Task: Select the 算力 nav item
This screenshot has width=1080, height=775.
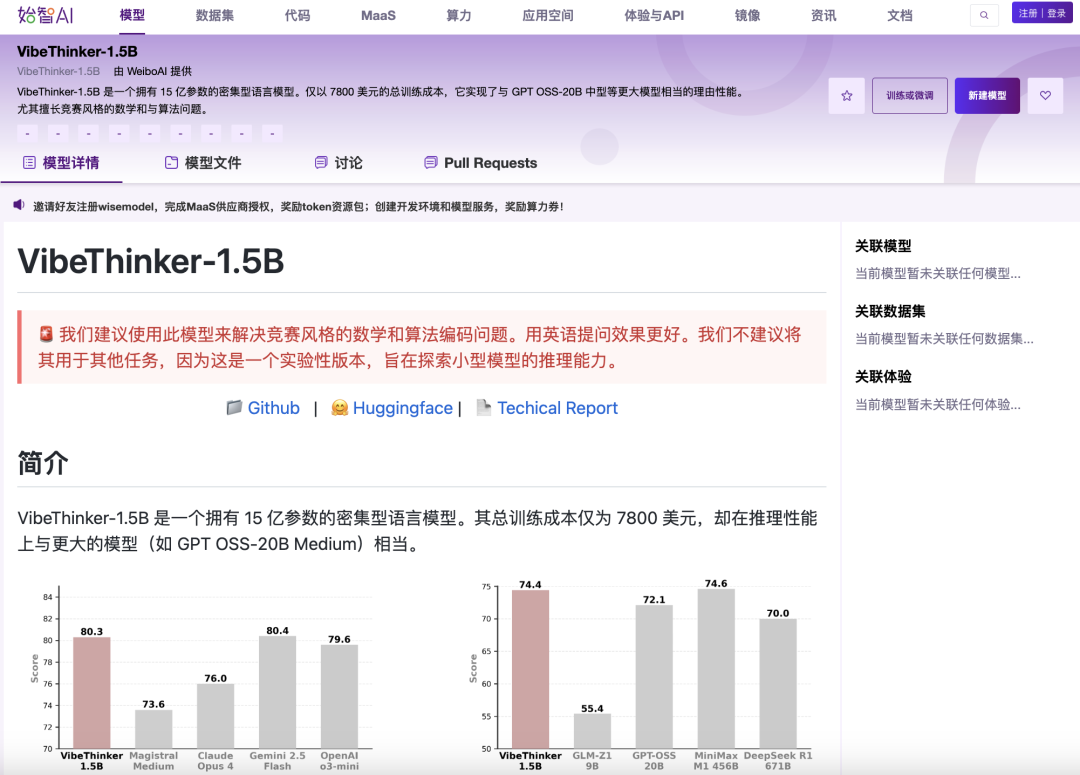Action: click(459, 15)
